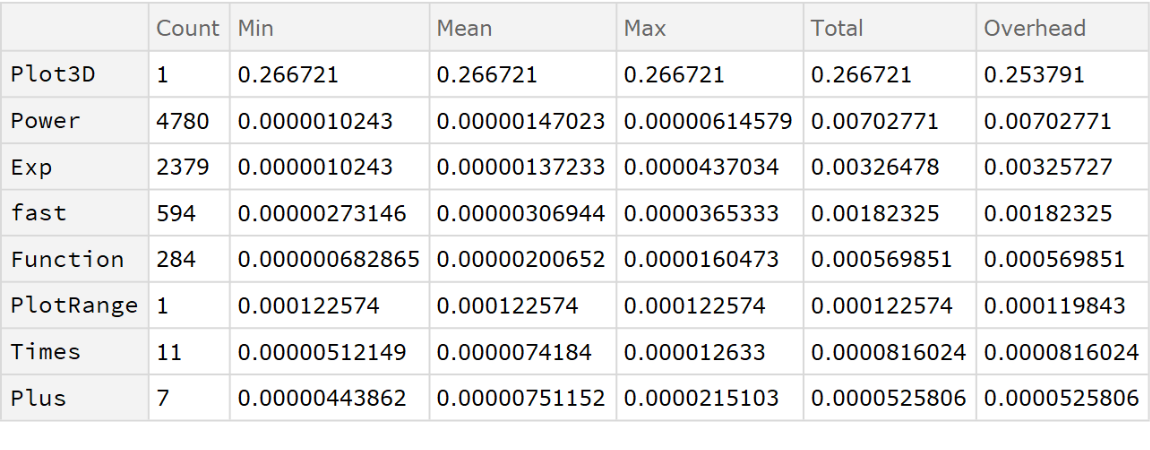Click the fast row label

click(x=39, y=213)
